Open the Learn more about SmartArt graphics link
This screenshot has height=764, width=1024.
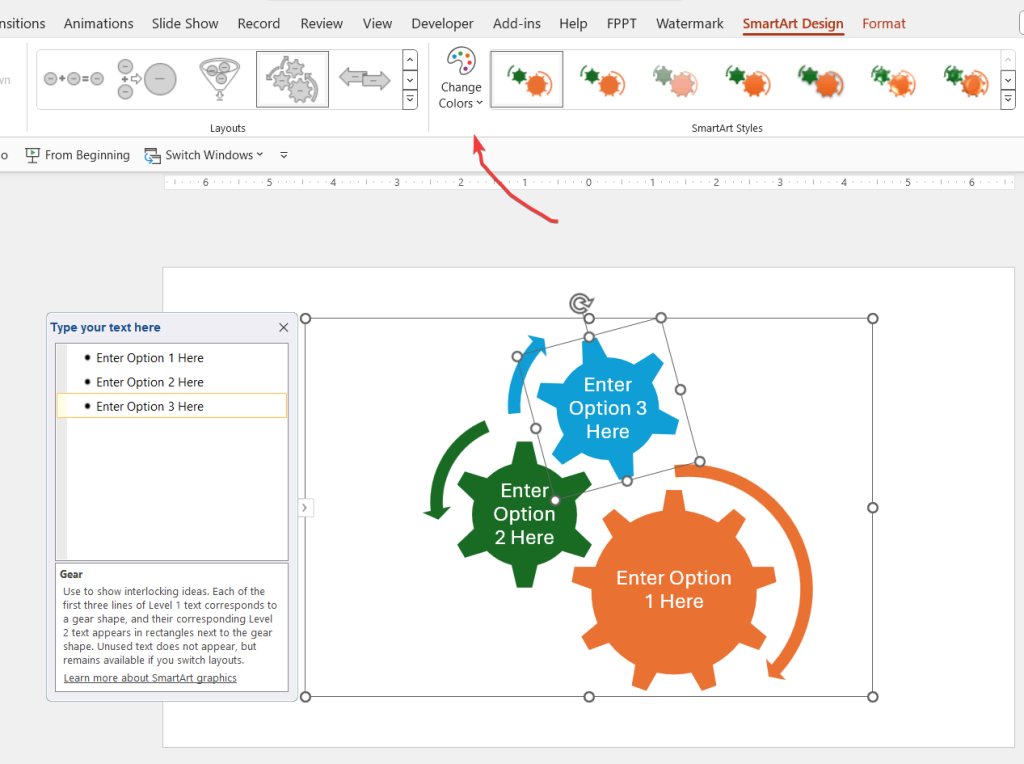pos(149,677)
